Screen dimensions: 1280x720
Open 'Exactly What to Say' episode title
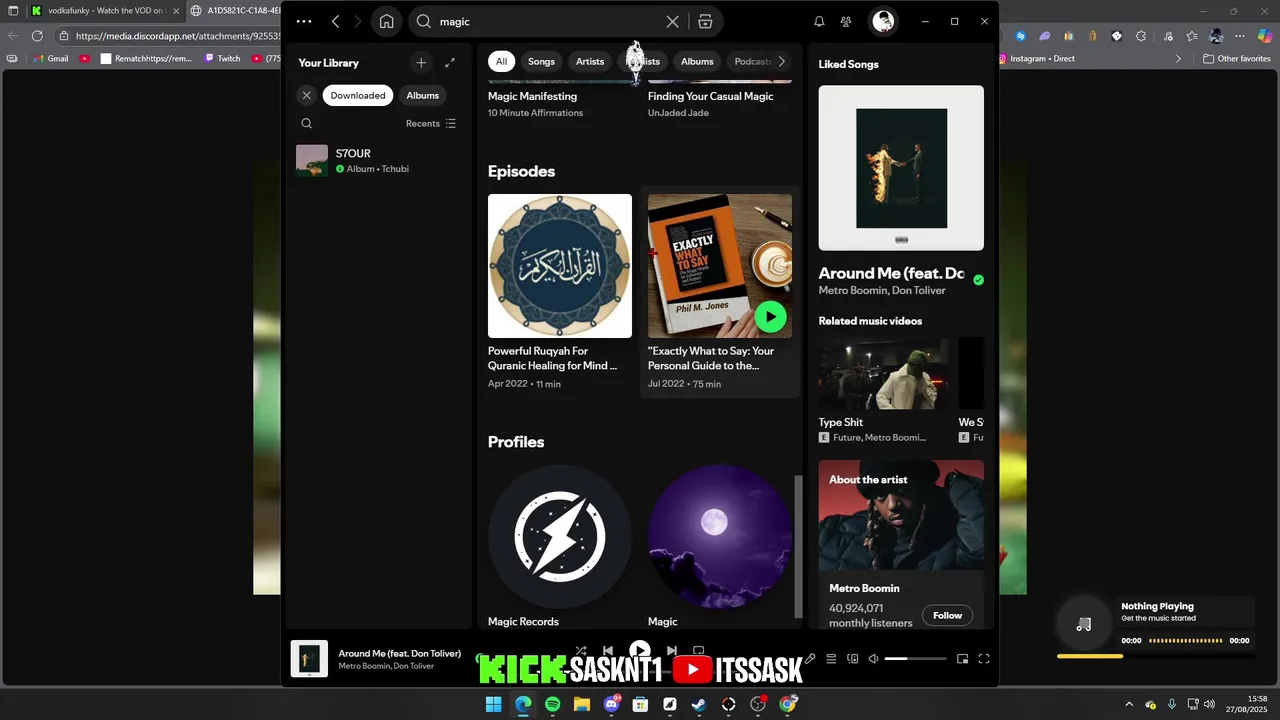(711, 358)
